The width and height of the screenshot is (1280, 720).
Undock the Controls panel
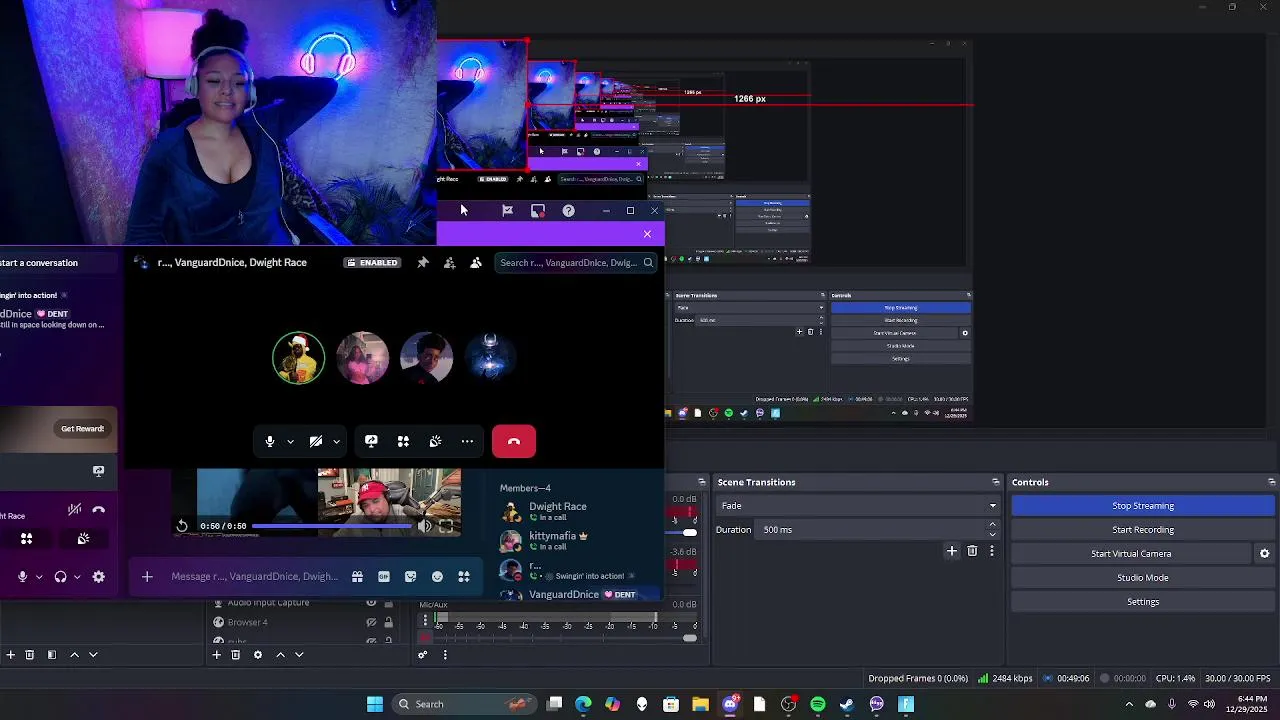[1271, 482]
